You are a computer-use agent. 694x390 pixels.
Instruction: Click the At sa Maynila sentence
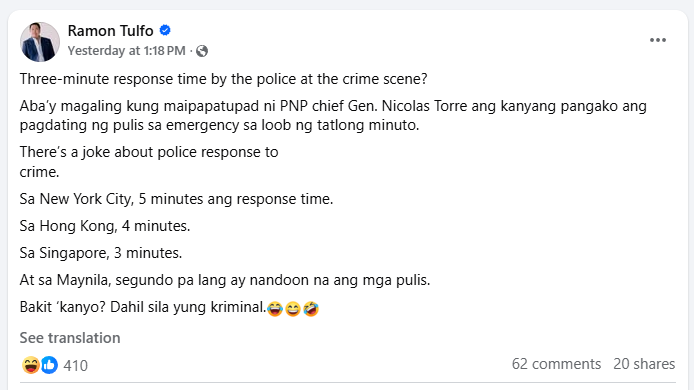pos(225,280)
